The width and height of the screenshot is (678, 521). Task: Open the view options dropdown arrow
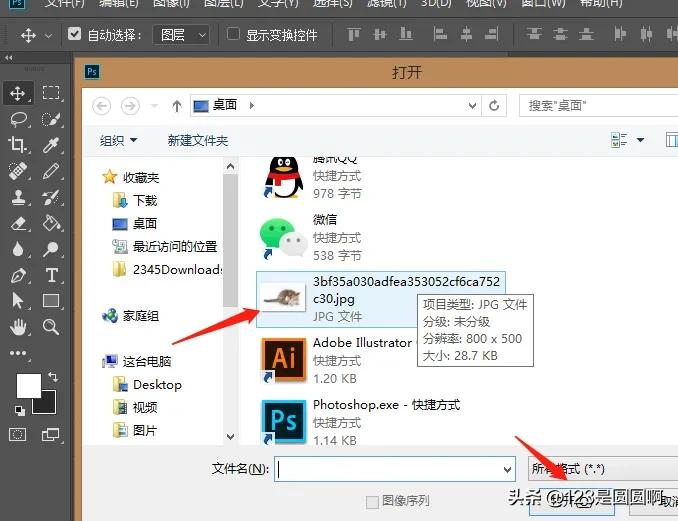(x=640, y=140)
